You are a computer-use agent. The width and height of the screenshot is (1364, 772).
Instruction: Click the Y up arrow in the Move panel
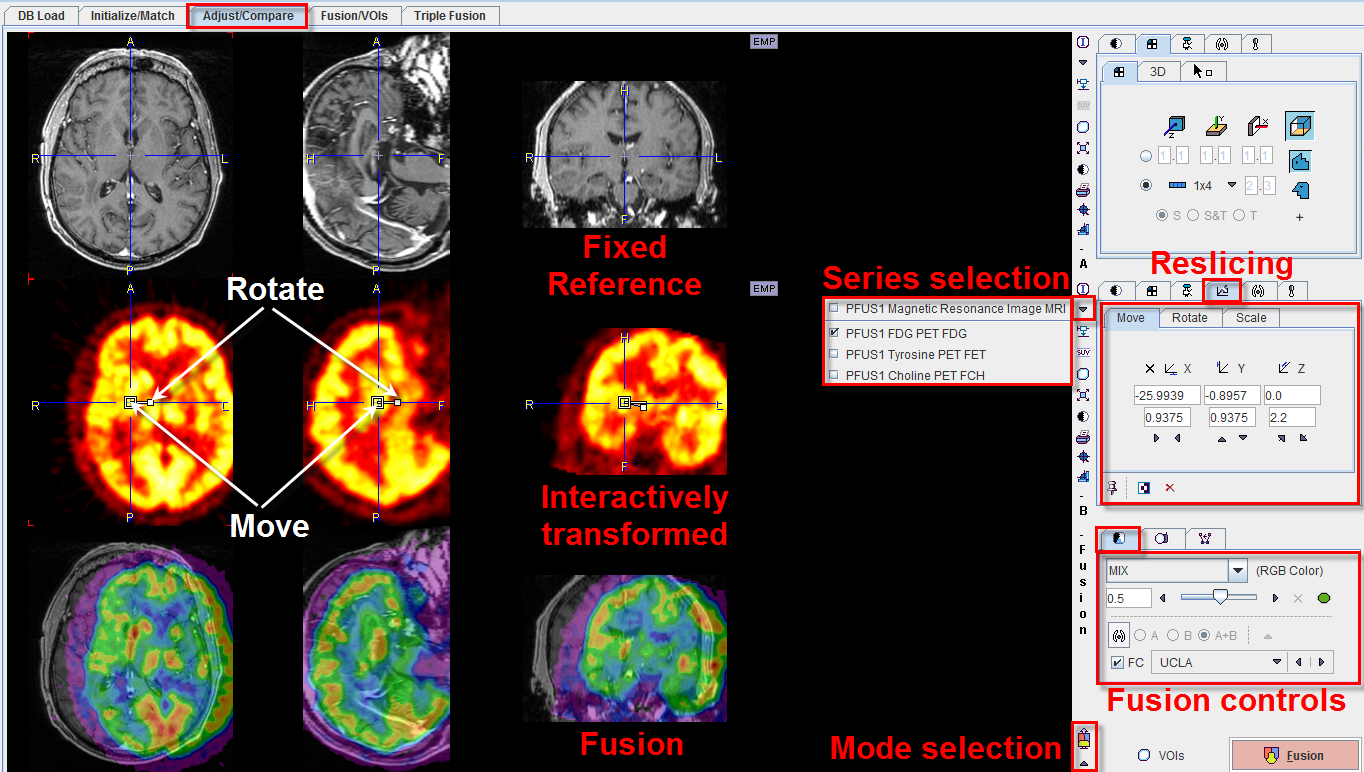[x=1221, y=438]
